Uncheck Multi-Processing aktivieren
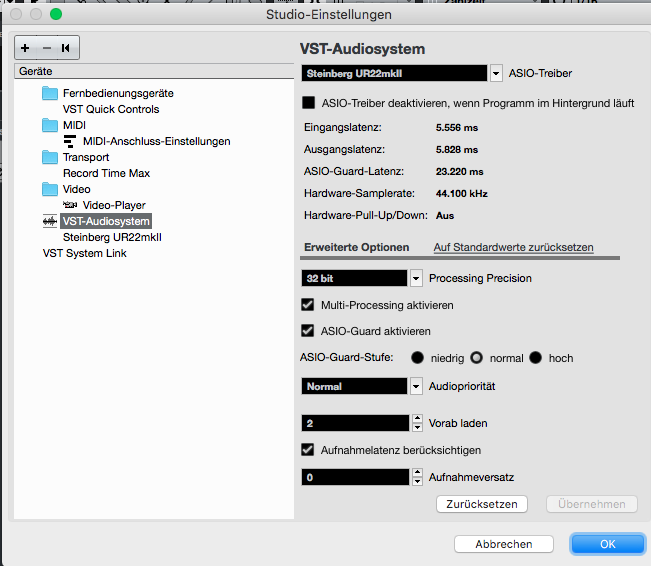Viewport: 651px width, 566px height. coord(308,305)
